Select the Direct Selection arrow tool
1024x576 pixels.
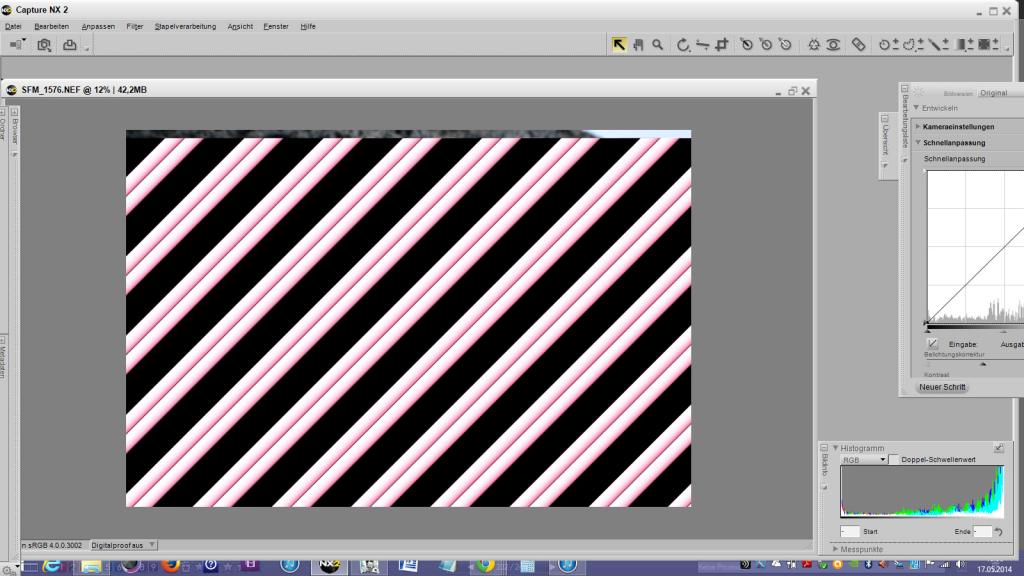pyautogui.click(x=618, y=44)
